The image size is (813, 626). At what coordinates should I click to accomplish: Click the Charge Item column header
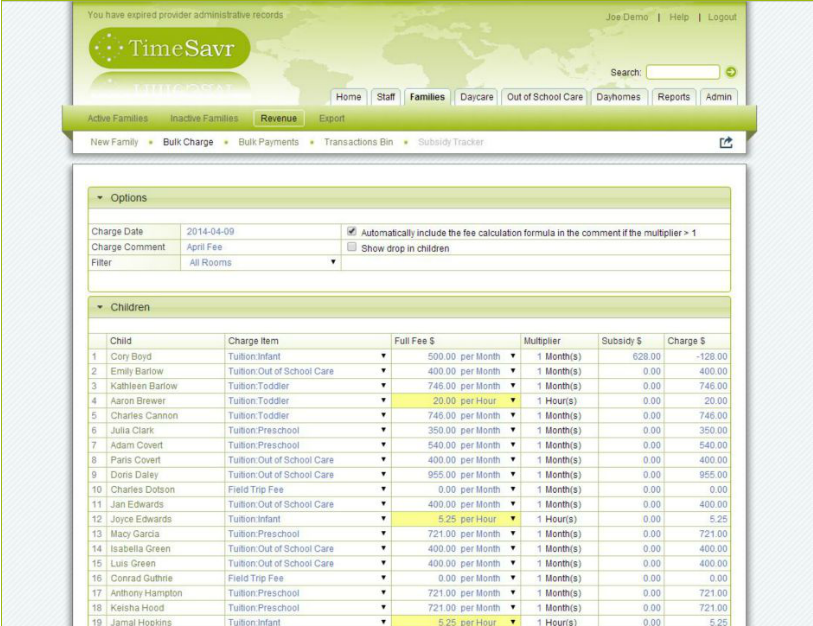[x=253, y=341]
